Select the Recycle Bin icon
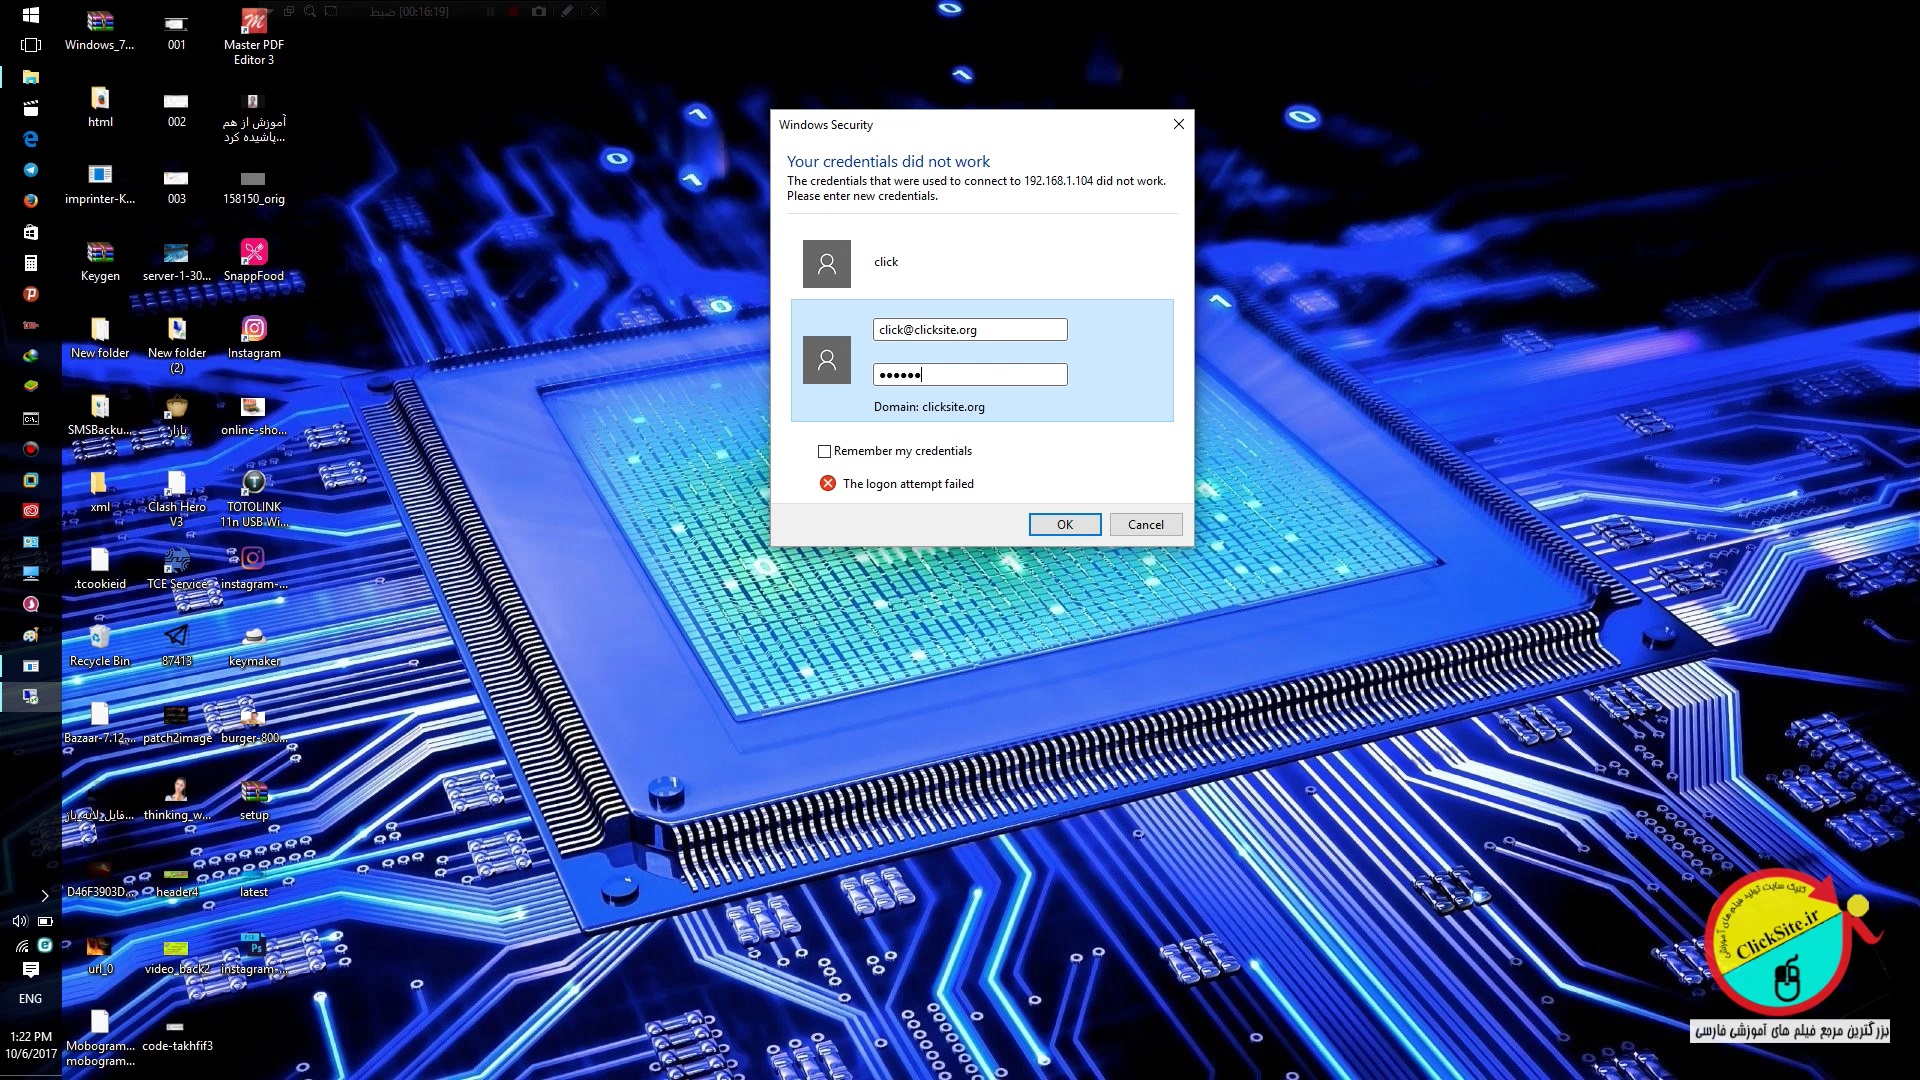Screen dimensions: 1920x1080 click(x=99, y=644)
